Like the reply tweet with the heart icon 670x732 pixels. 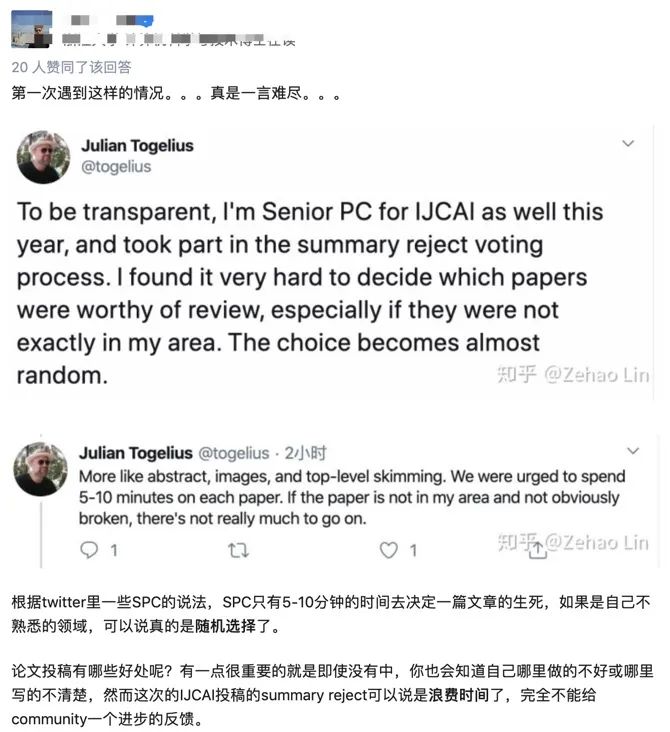(x=390, y=550)
